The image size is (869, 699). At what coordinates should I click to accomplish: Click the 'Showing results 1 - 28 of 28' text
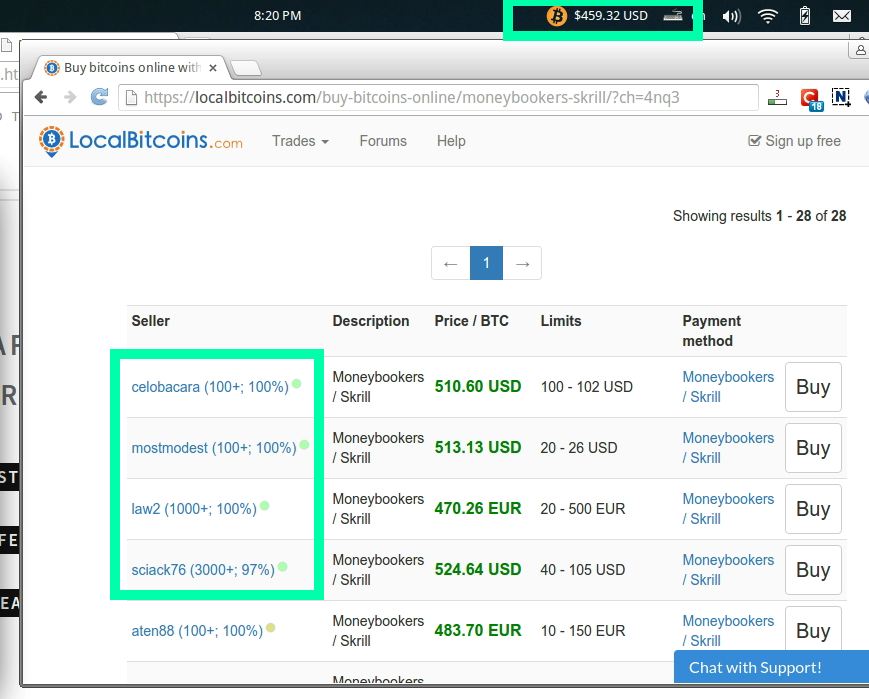pos(759,216)
